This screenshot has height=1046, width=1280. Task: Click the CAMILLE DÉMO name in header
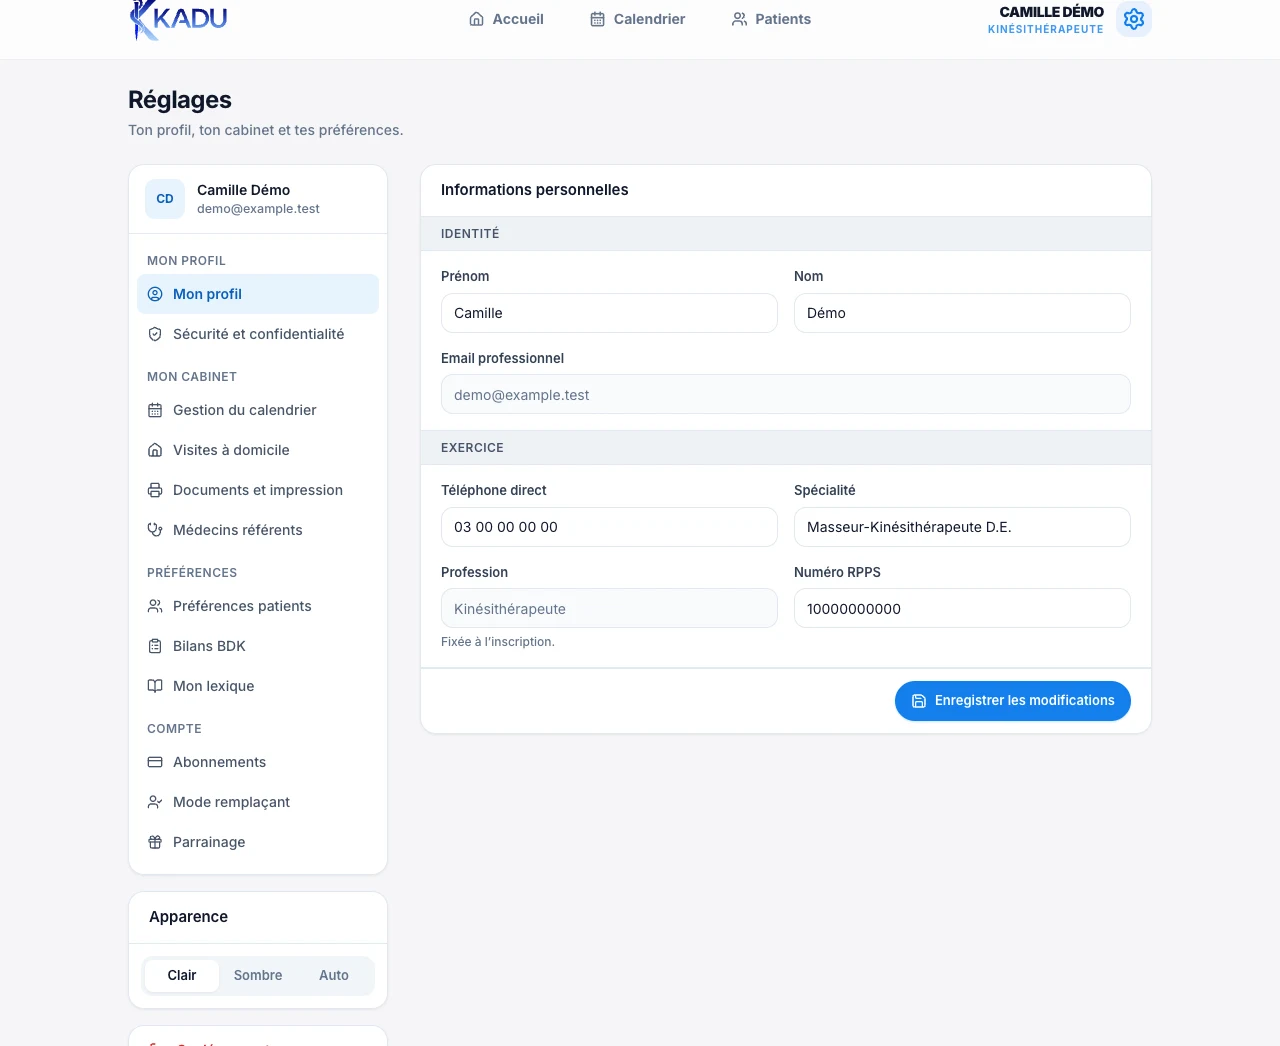(1052, 12)
